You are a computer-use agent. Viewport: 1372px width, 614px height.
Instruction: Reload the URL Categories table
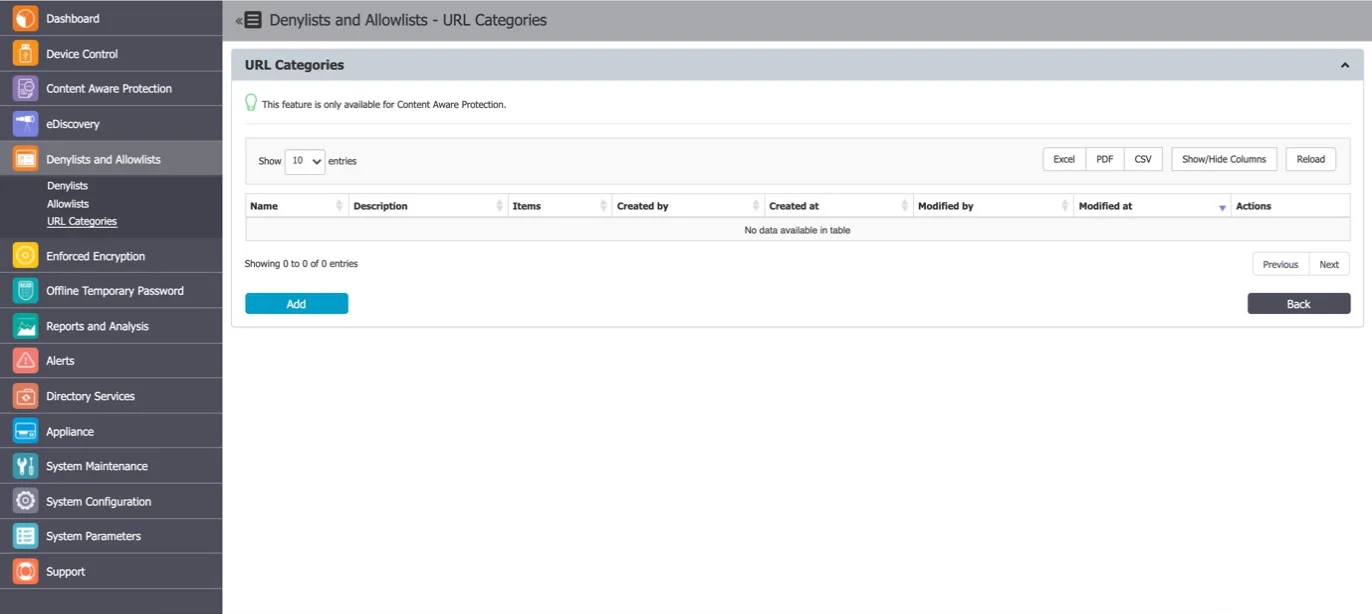click(x=1311, y=159)
